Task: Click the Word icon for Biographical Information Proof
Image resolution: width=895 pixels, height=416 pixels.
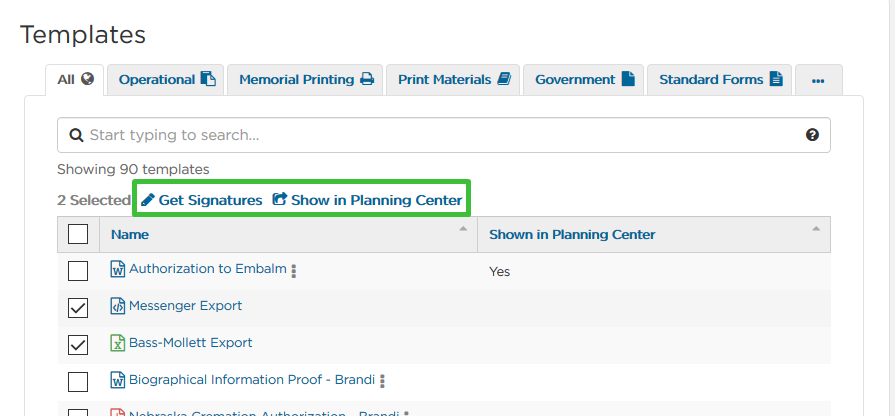Action: pyautogui.click(x=117, y=380)
